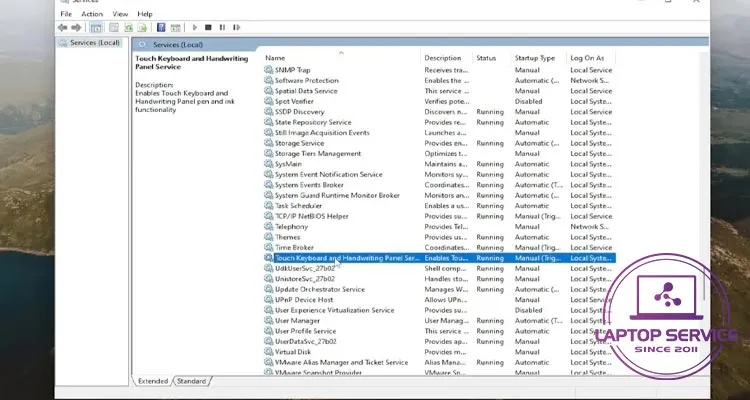Viewport: 750px width, 400px height.
Task: Sort services by Name column header
Action: 275,58
